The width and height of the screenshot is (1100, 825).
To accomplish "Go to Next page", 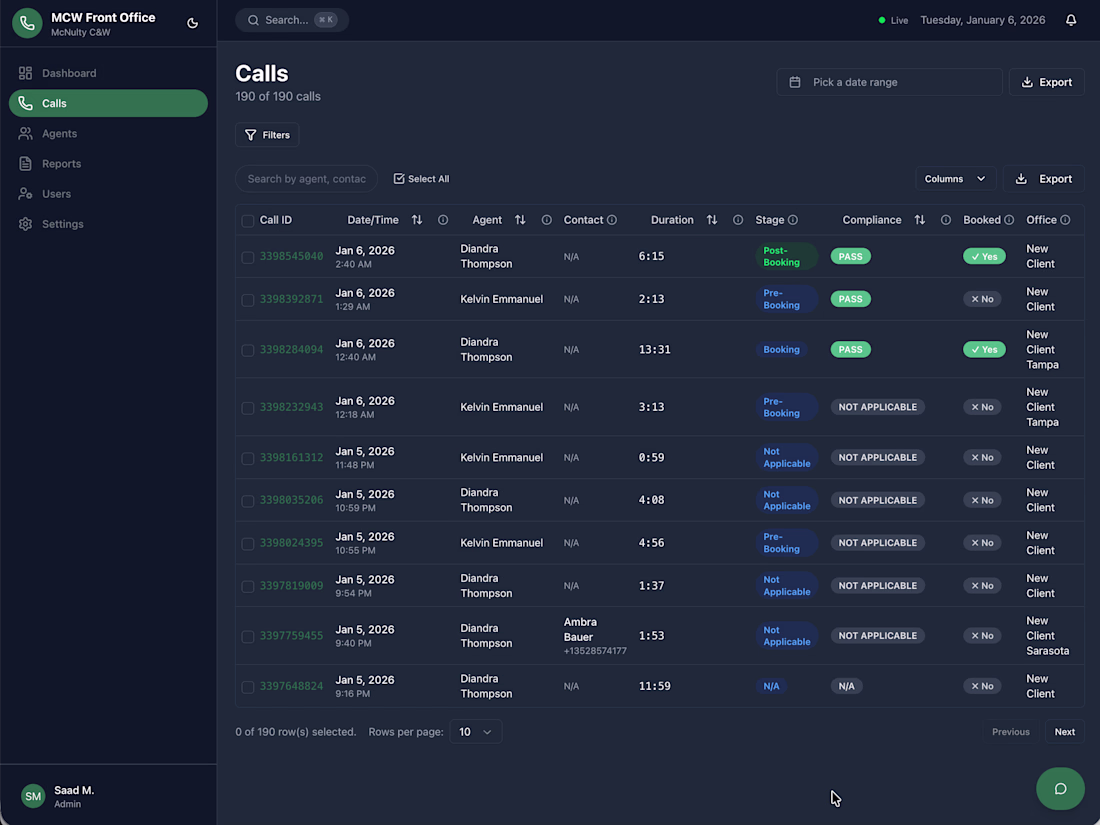I will 1064,732.
